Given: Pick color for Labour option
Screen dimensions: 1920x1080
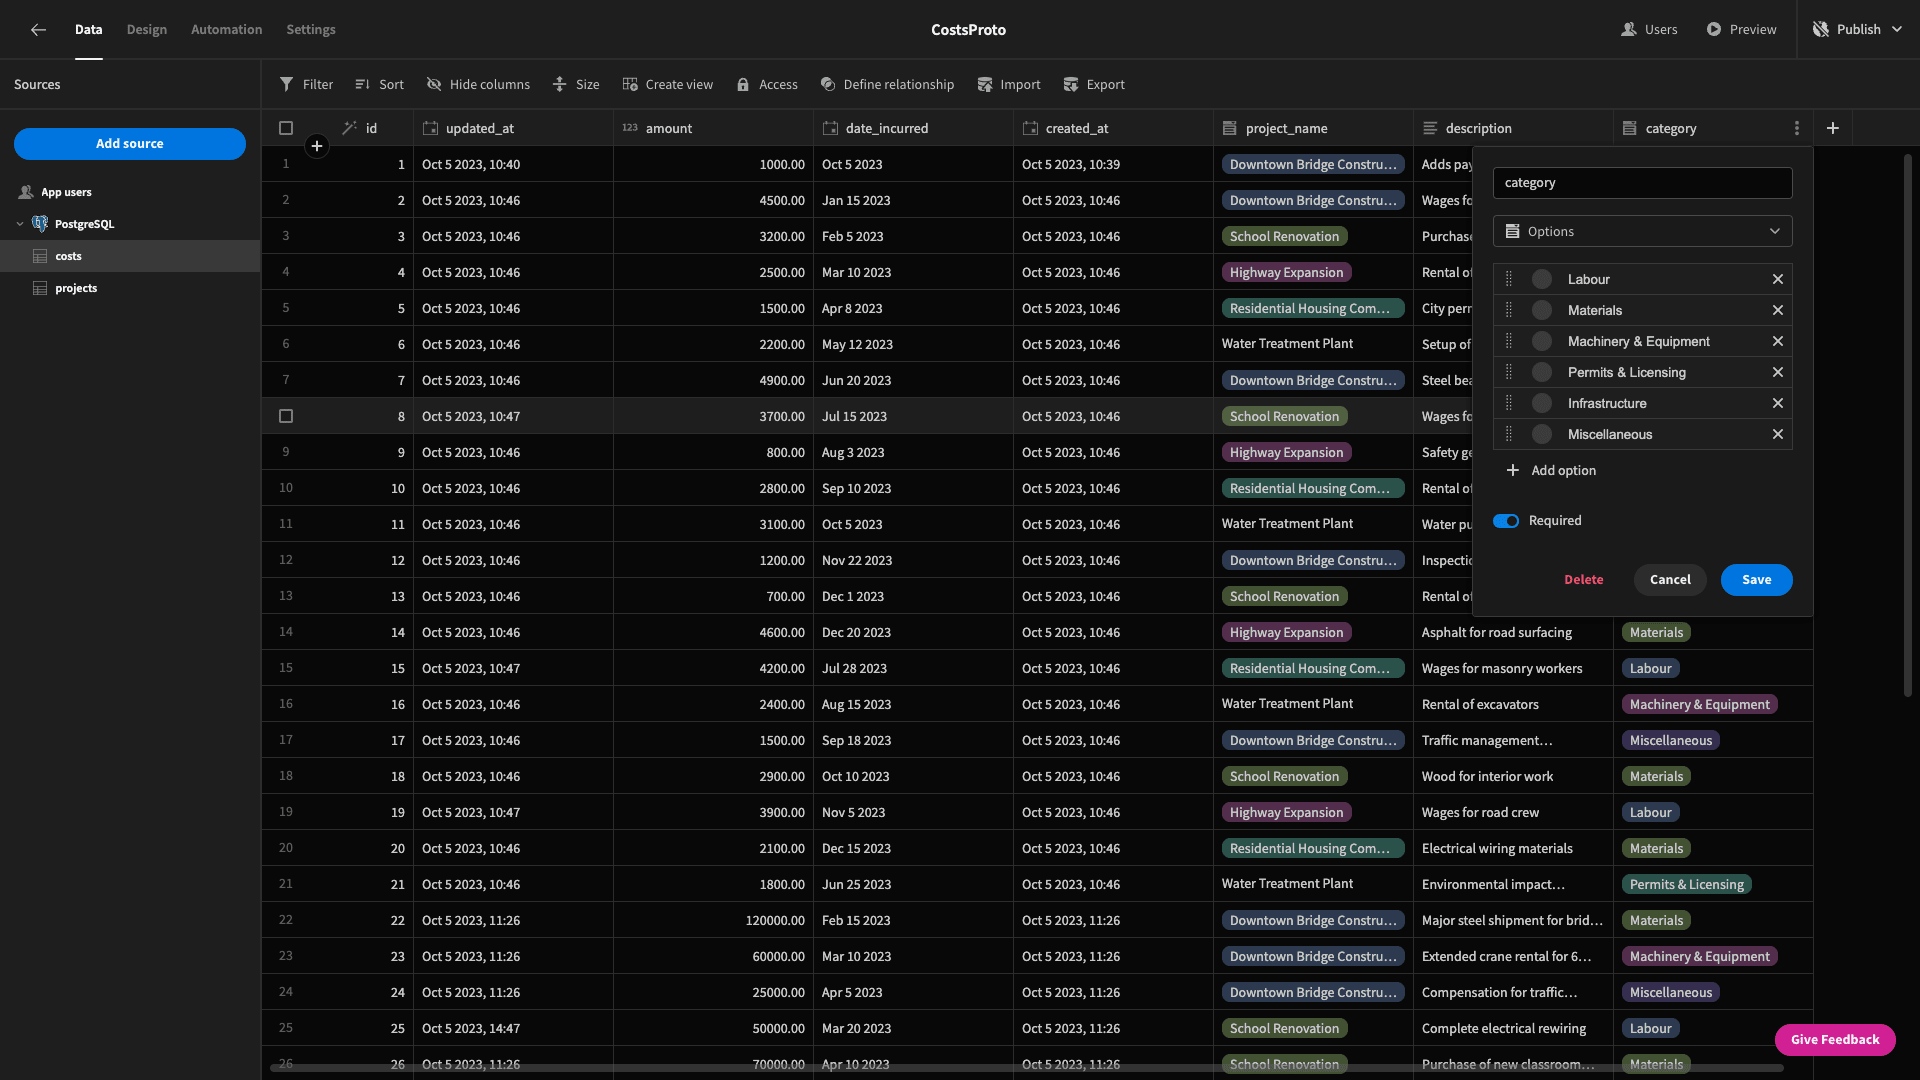Looking at the screenshot, I should point(1542,279).
